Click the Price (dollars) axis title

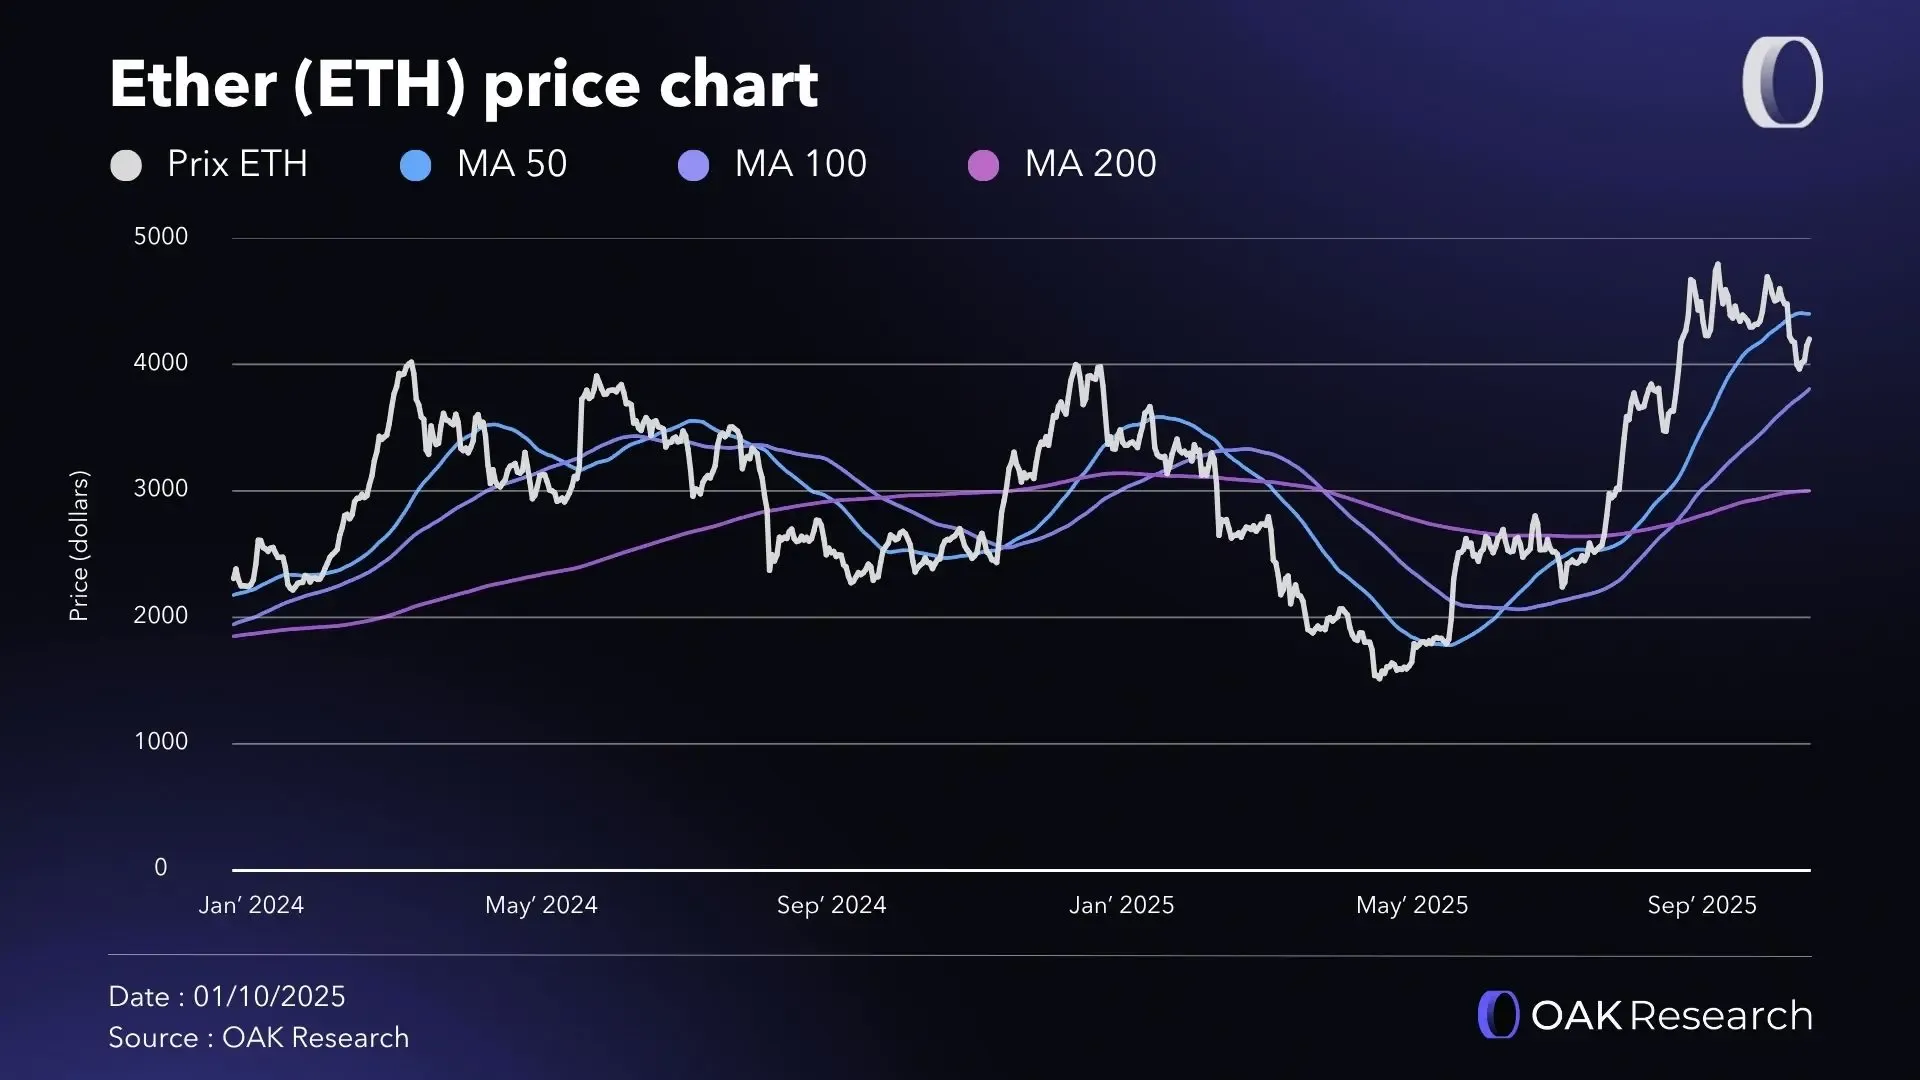pyautogui.click(x=79, y=546)
